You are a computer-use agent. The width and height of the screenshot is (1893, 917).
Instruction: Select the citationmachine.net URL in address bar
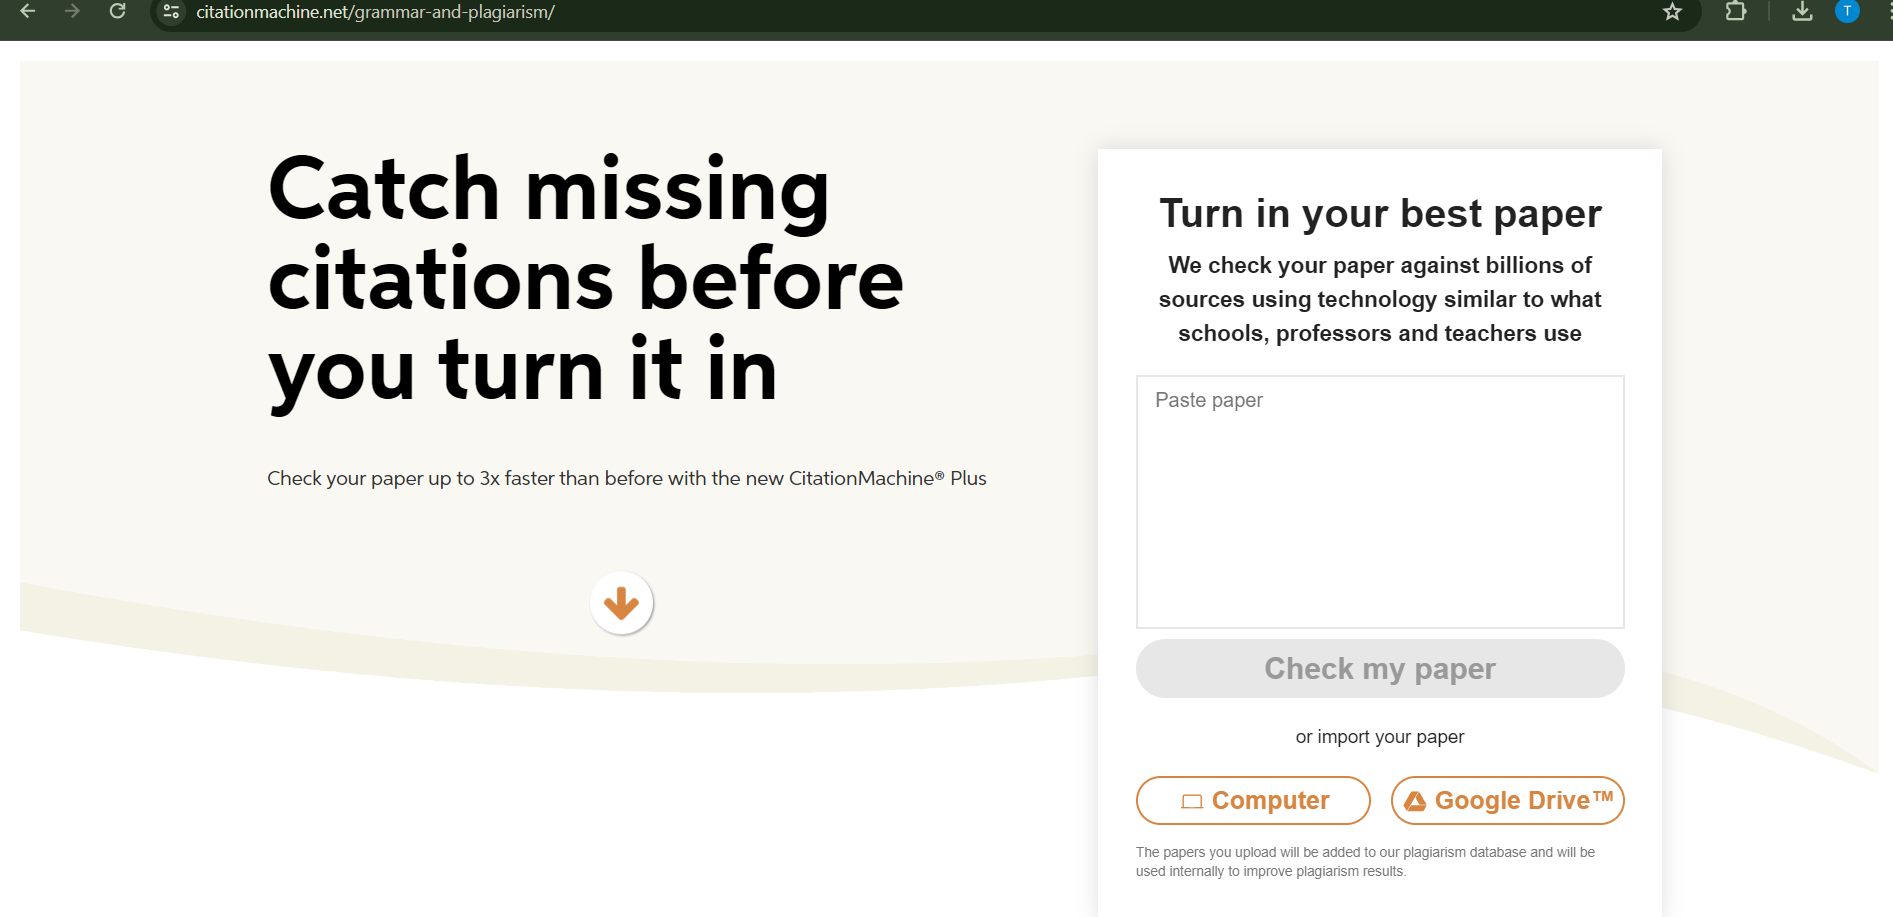pos(375,12)
